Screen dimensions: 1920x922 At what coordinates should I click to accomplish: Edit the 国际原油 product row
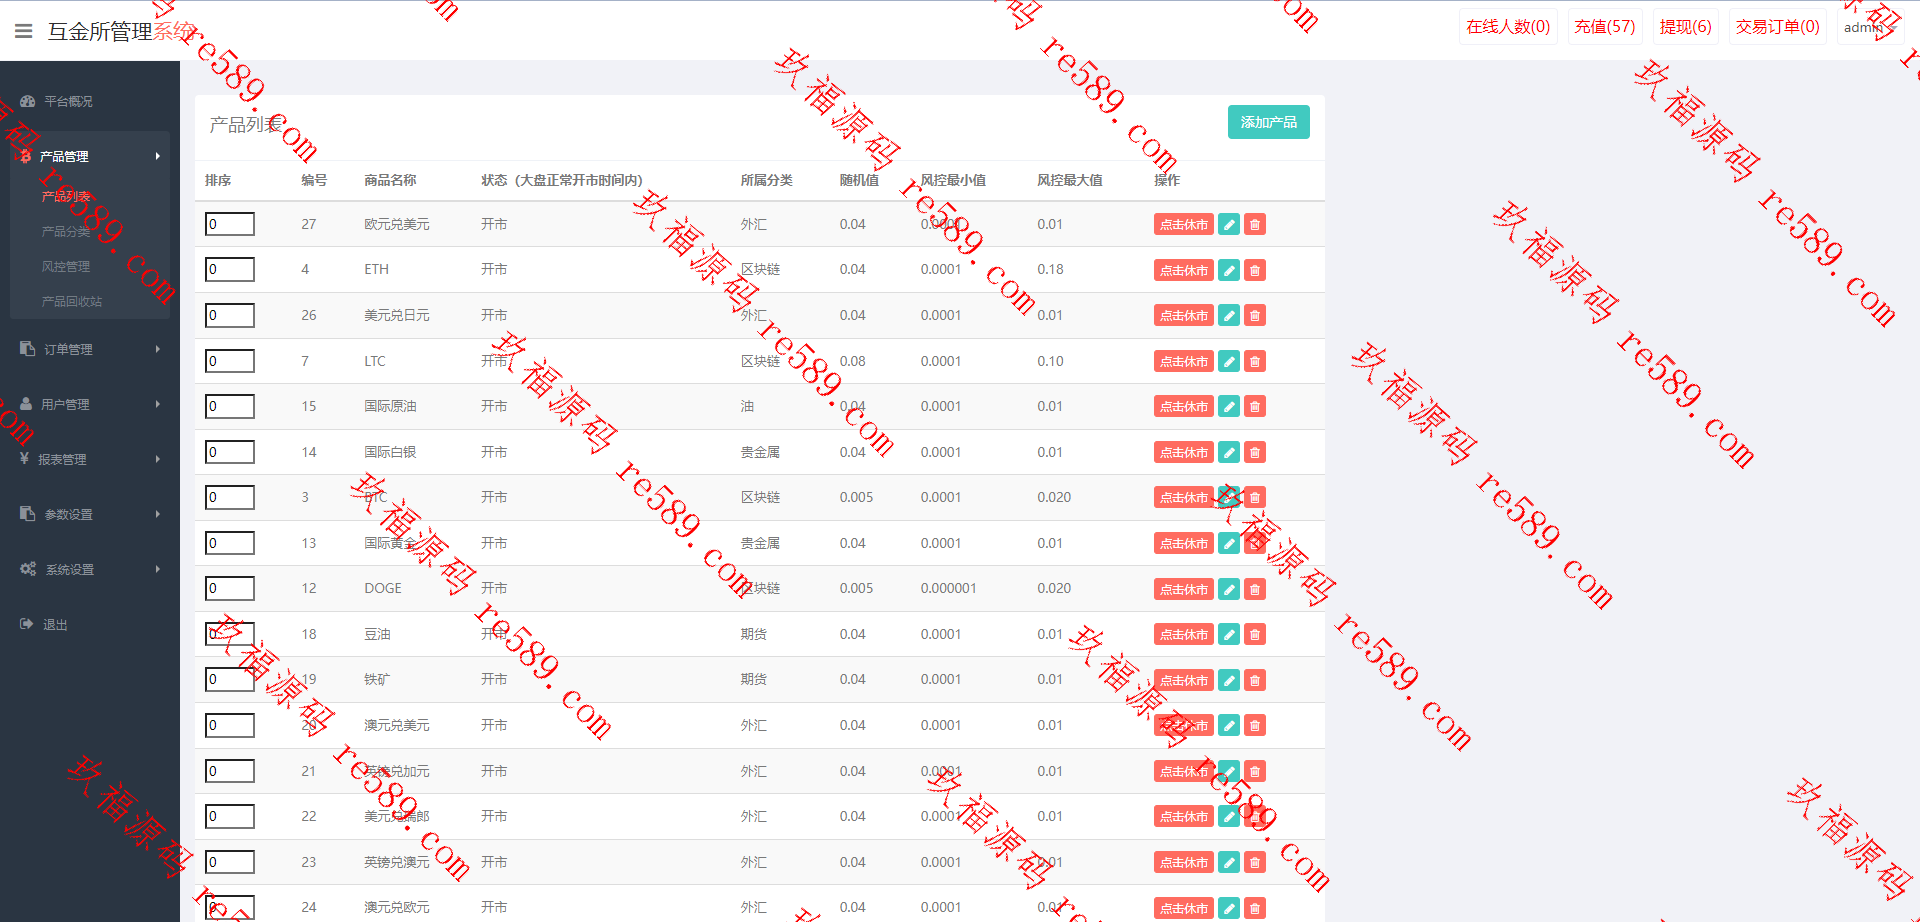(1229, 407)
